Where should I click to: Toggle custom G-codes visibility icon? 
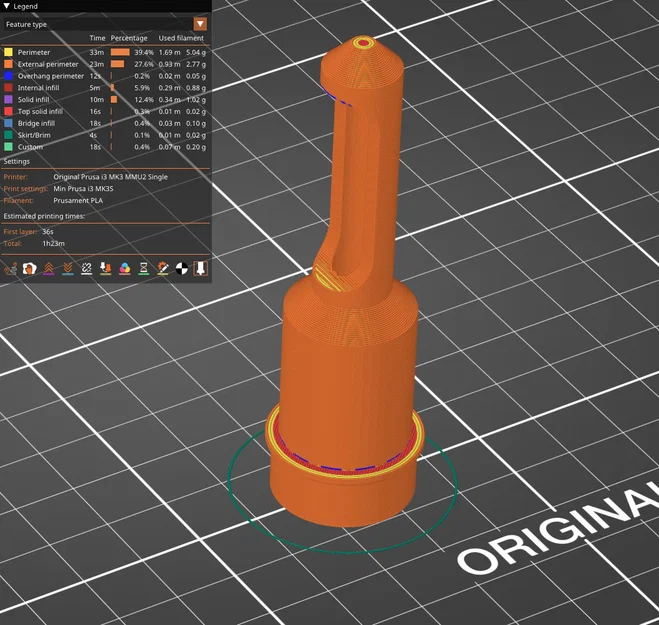[x=163, y=268]
